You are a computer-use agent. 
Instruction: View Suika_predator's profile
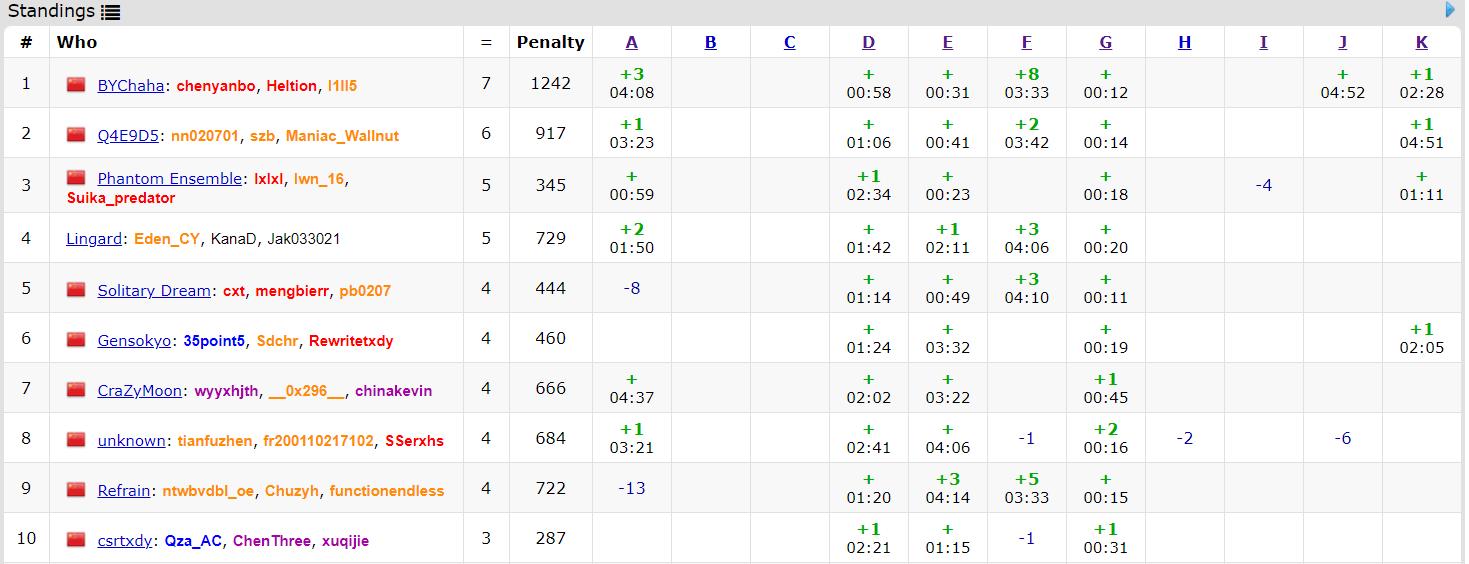click(121, 198)
